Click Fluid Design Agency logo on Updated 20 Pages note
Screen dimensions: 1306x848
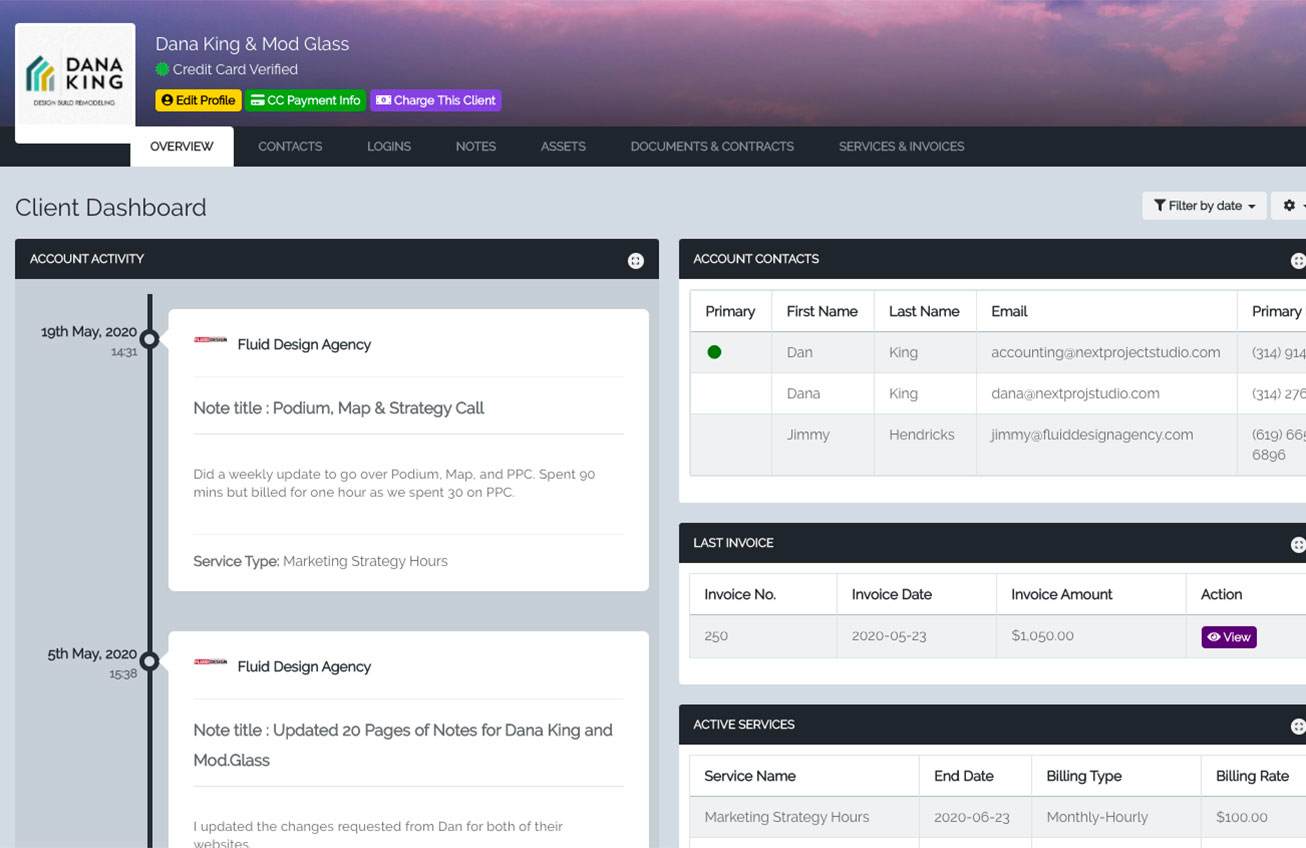pos(210,662)
